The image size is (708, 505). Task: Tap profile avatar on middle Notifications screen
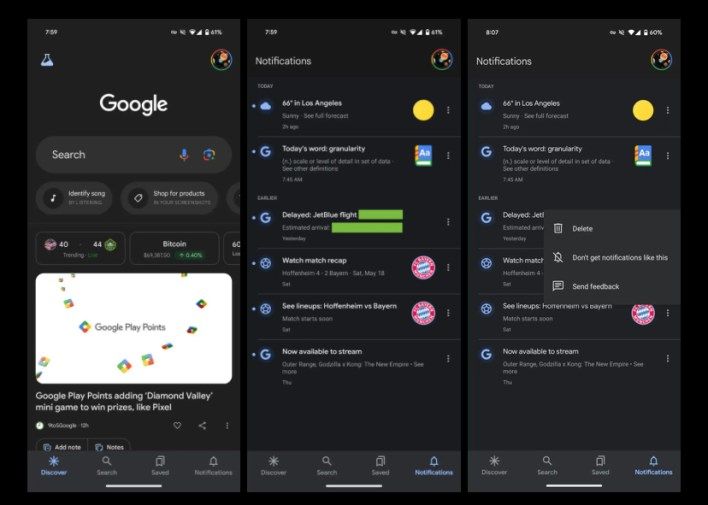coord(442,60)
